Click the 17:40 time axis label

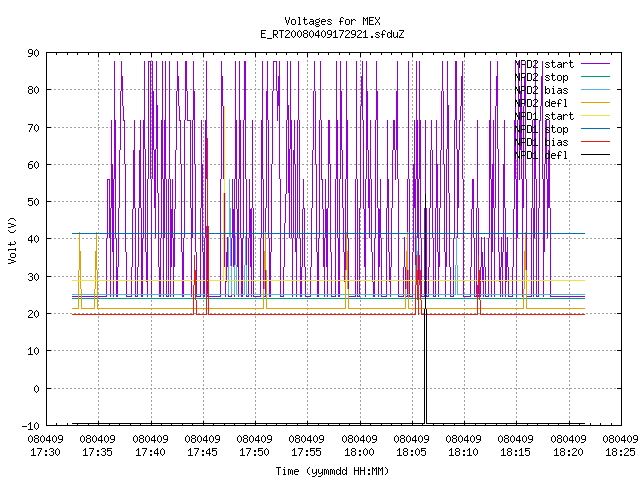click(150, 452)
